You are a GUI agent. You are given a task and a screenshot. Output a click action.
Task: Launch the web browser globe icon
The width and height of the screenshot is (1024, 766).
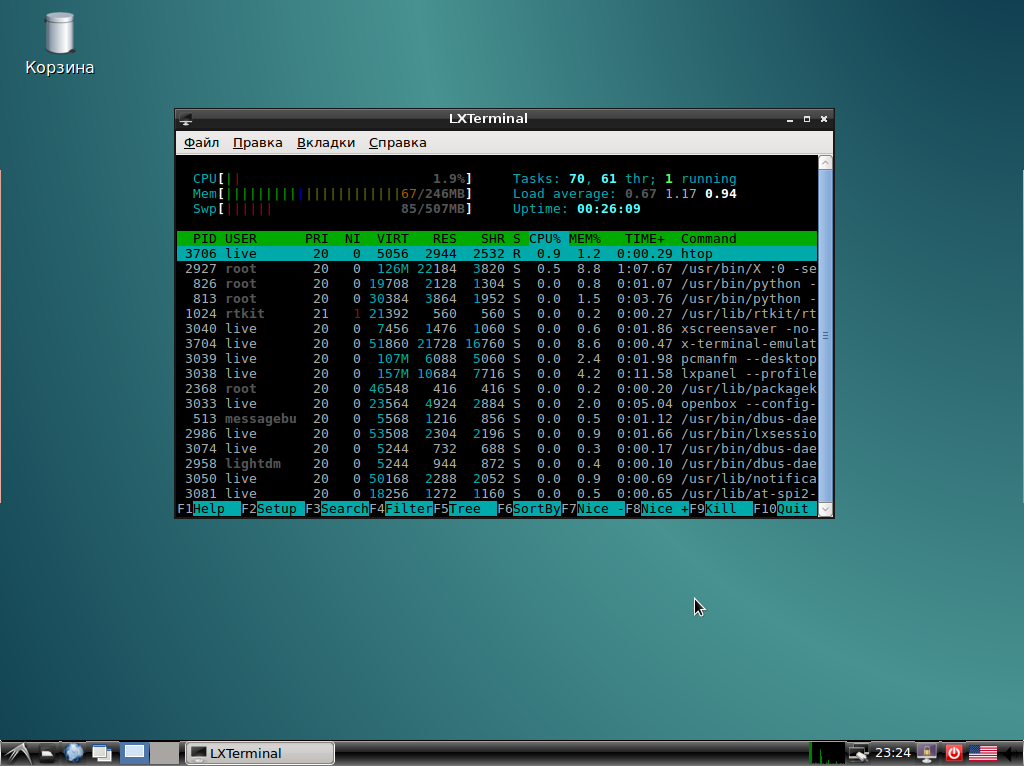(x=74, y=753)
